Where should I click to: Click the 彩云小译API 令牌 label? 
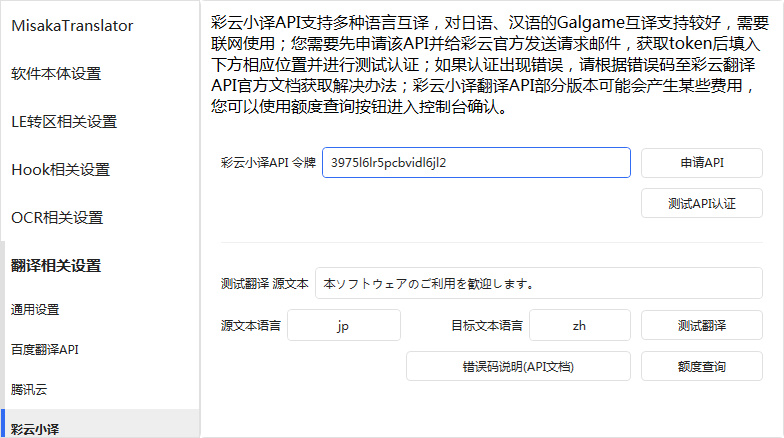pyautogui.click(x=268, y=163)
